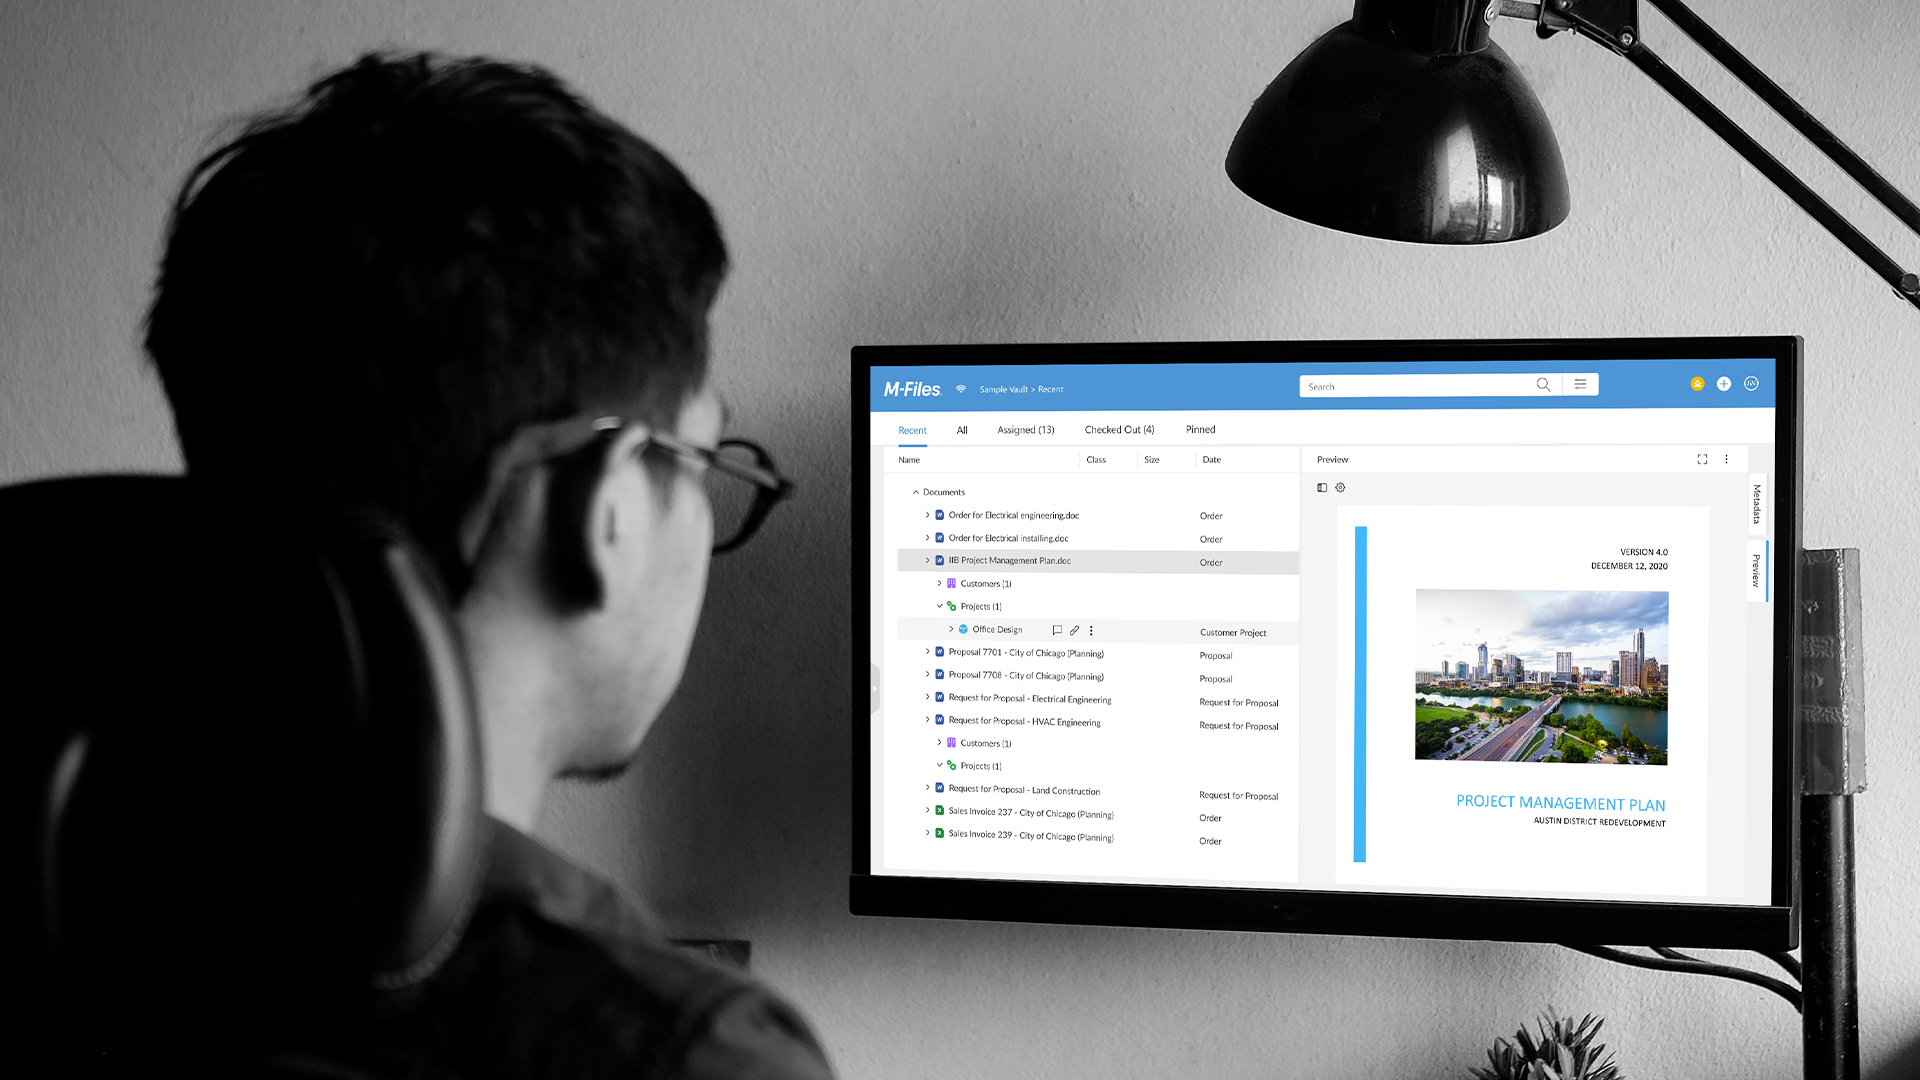
Task: Click the compare documents icon in Preview
Action: click(1321, 488)
